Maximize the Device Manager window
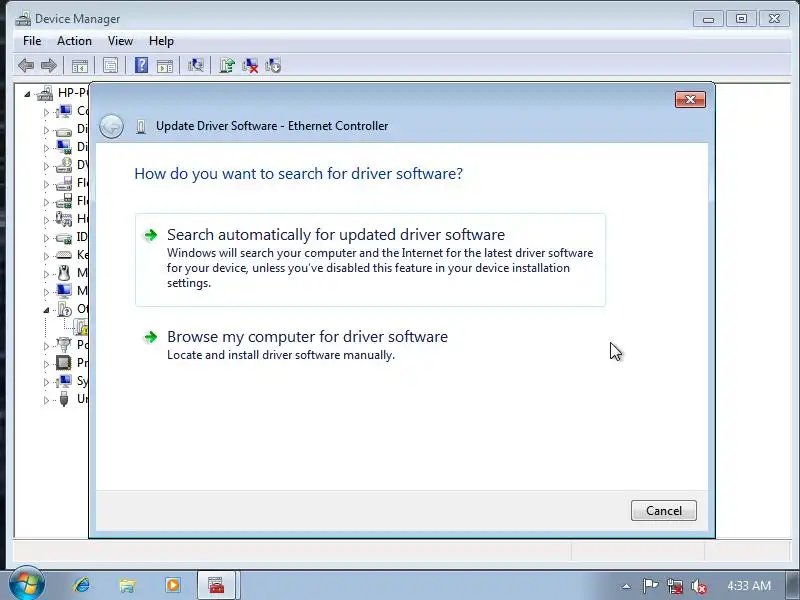The width and height of the screenshot is (800, 600). [741, 19]
